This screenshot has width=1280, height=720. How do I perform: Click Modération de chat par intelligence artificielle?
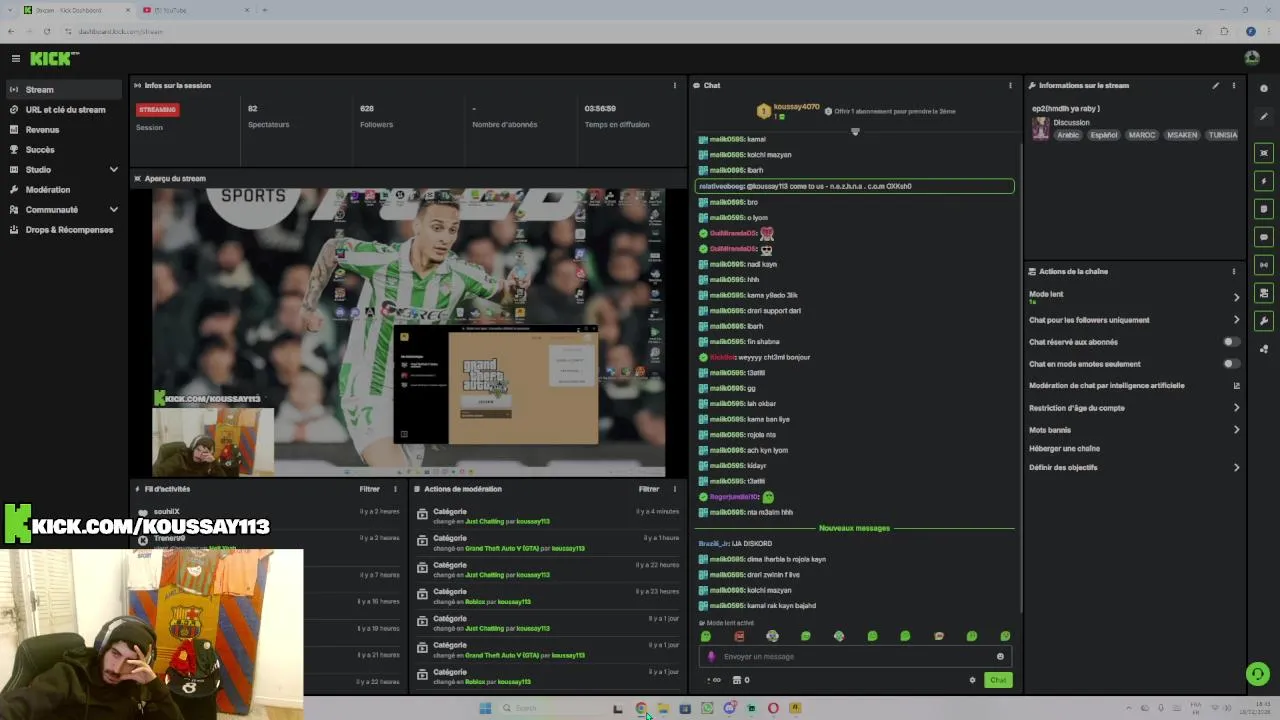(1106, 385)
